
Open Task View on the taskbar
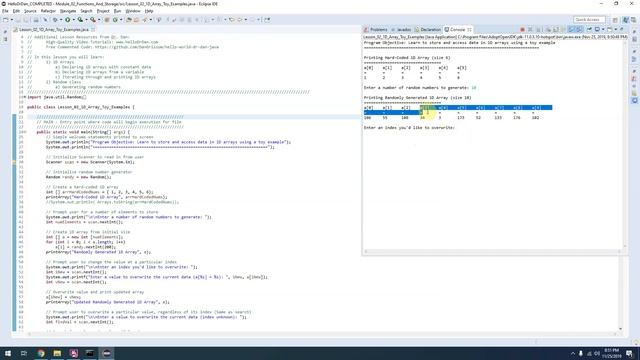[x=24, y=353]
